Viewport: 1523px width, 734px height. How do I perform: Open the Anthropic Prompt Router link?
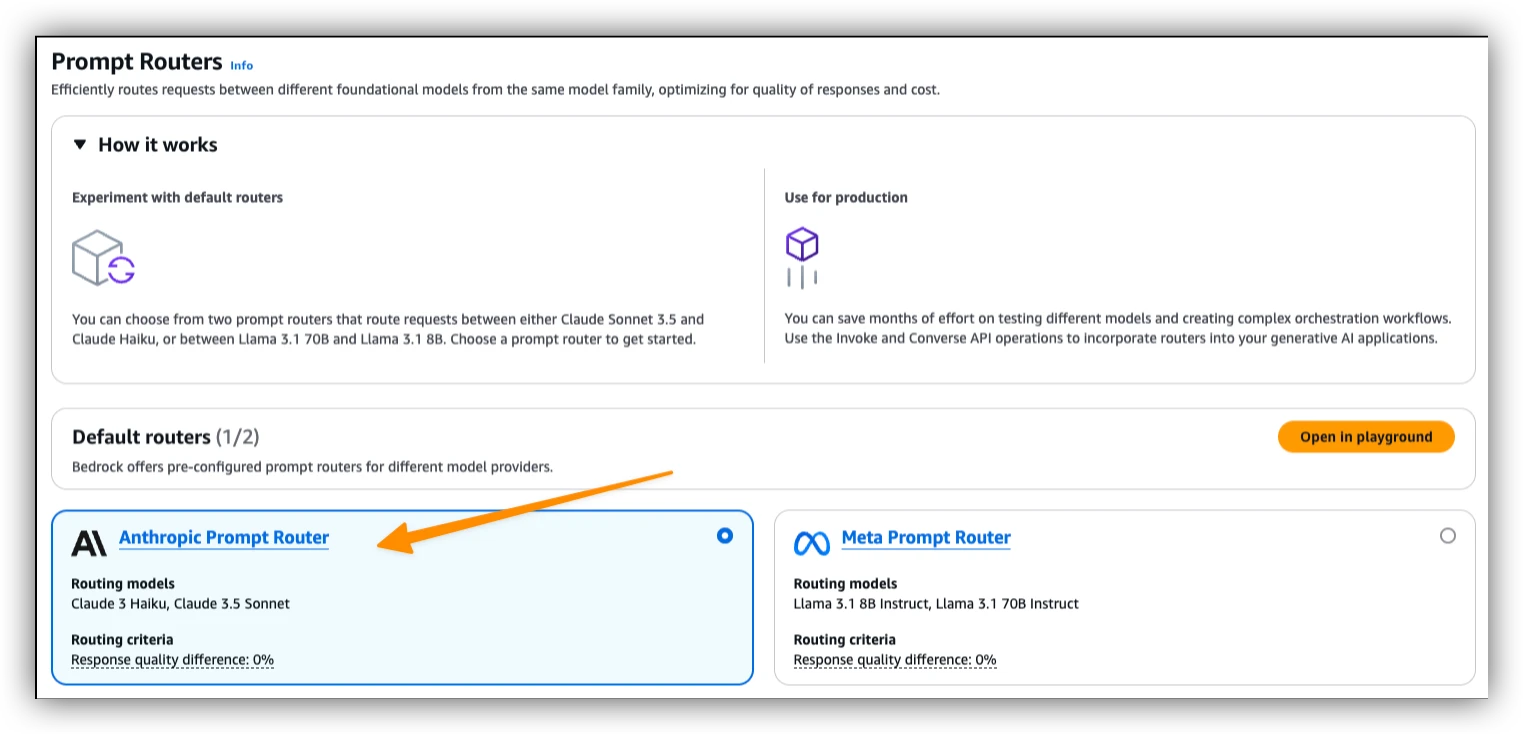[224, 538]
